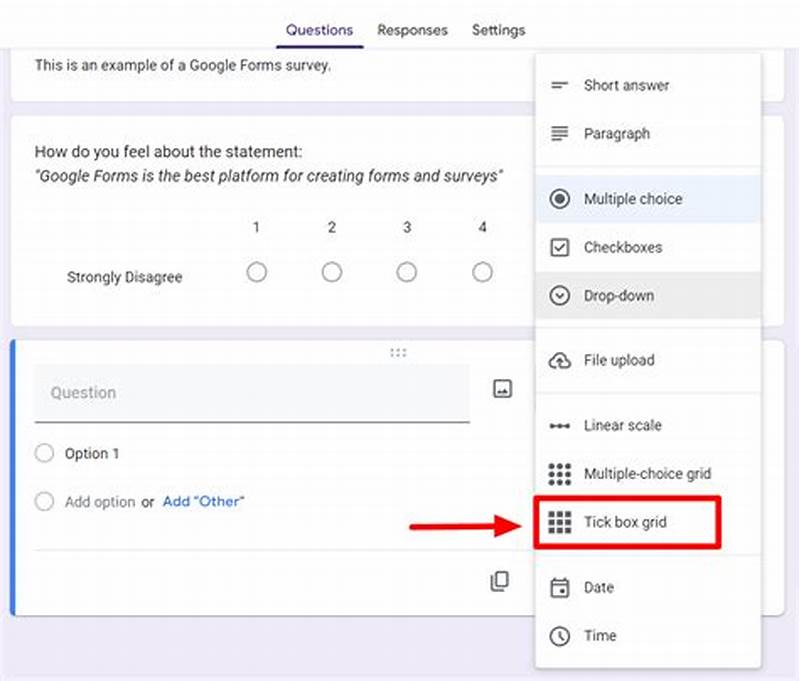Image resolution: width=800 pixels, height=681 pixels.
Task: Select the Option 1 radio button
Action: pos(44,453)
